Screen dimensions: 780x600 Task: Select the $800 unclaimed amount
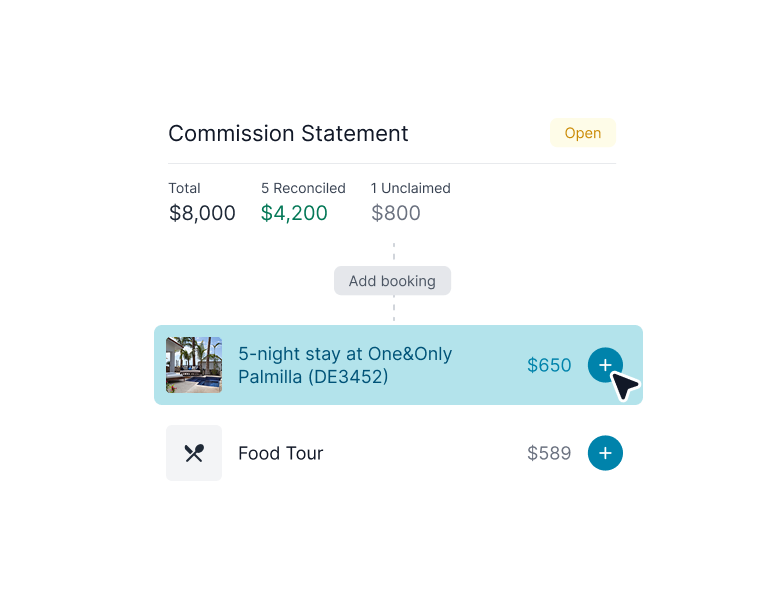click(396, 213)
